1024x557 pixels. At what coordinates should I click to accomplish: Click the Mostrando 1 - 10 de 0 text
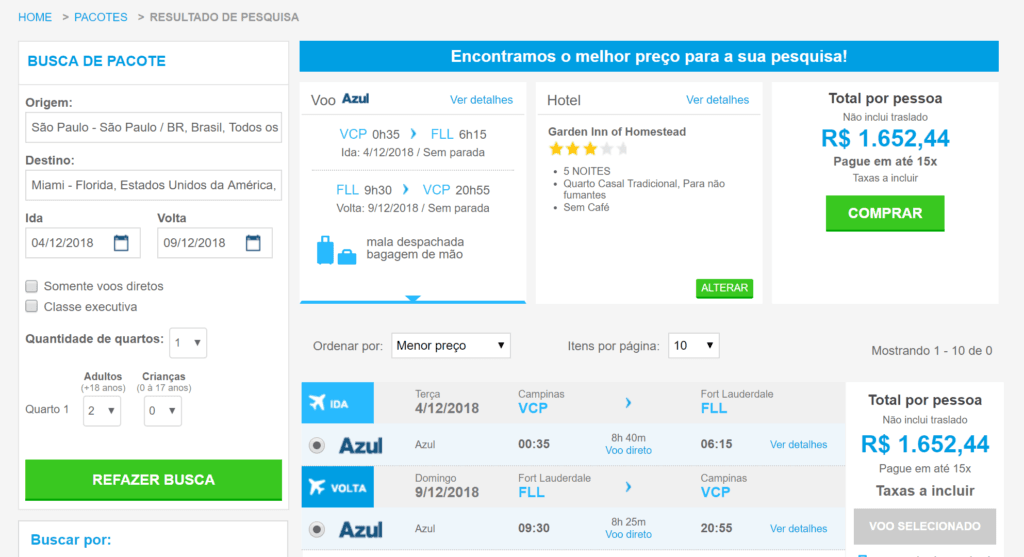click(932, 351)
